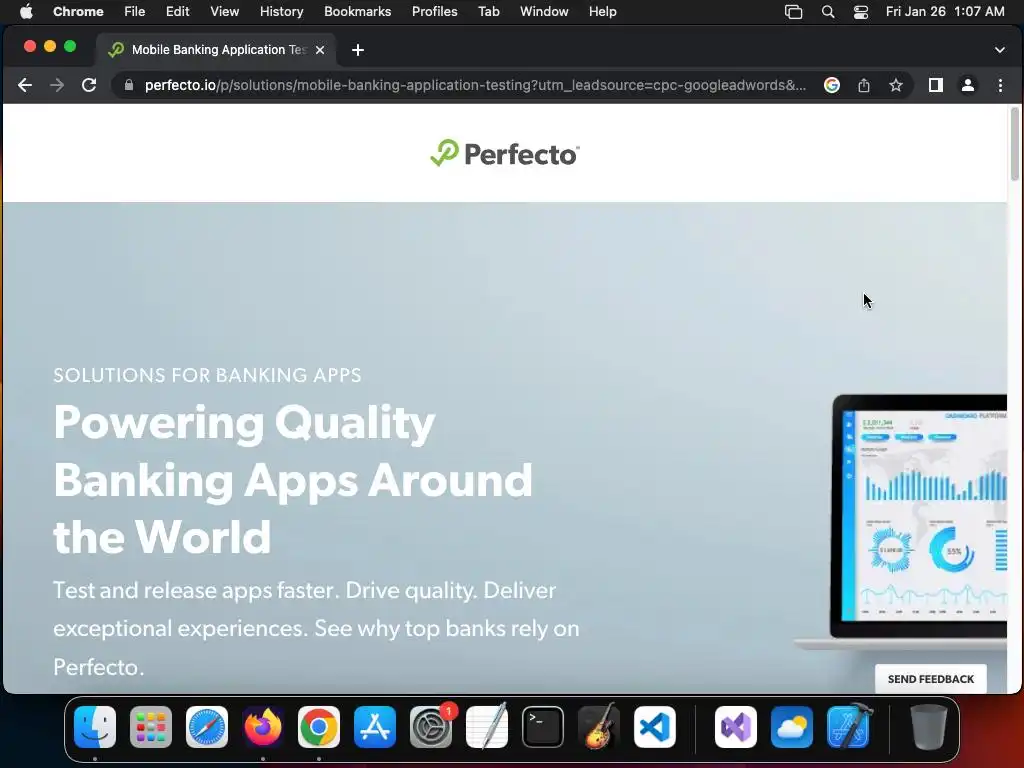The height and width of the screenshot is (768, 1024).
Task: Open Launchpad from the Dock
Action: point(151,726)
